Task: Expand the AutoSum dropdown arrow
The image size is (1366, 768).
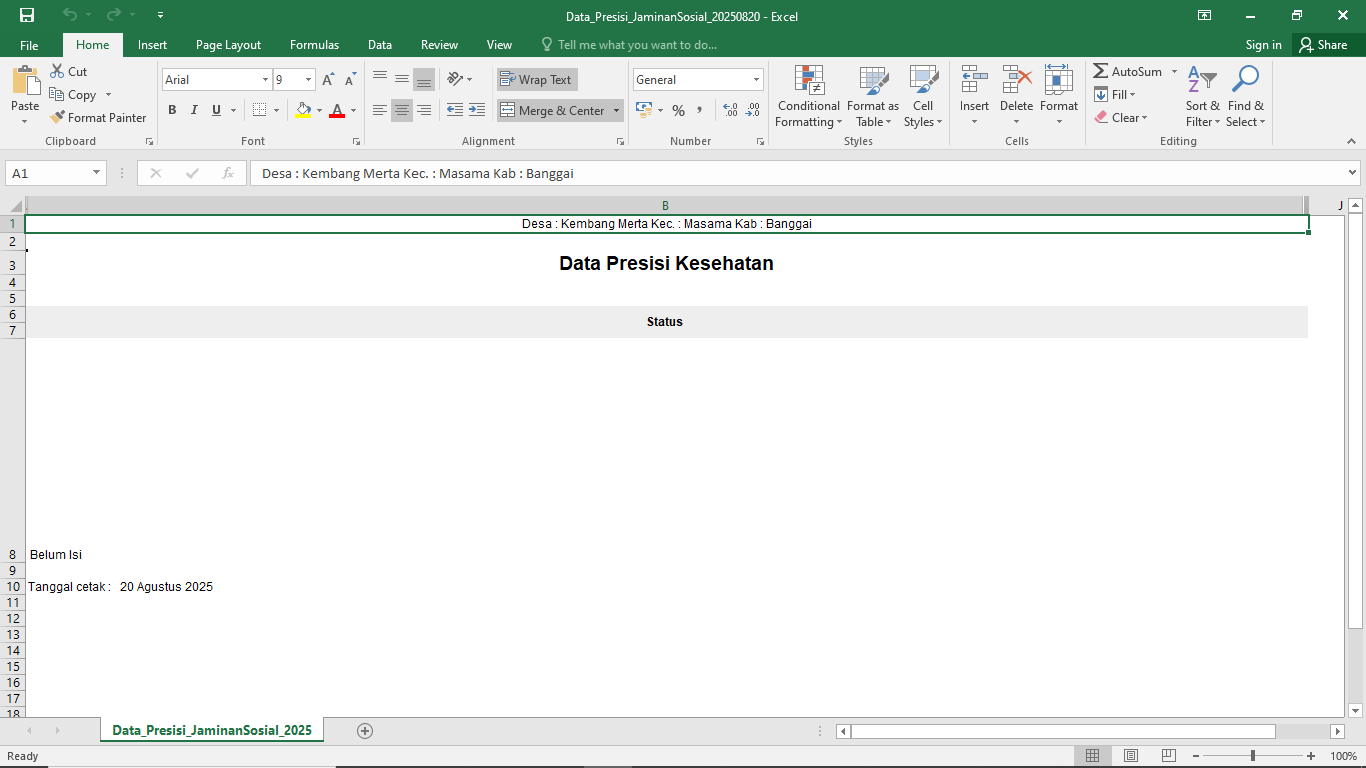Action: 1174,72
